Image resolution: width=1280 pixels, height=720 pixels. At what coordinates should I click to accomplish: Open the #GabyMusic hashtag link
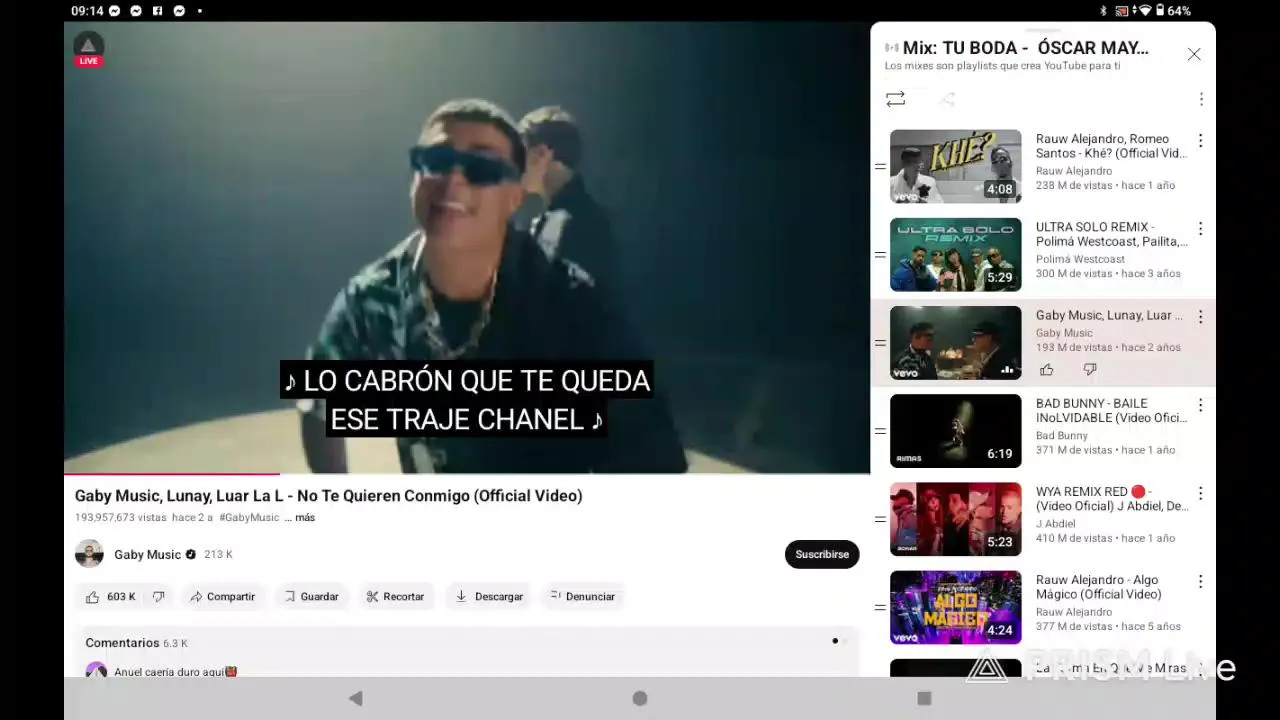point(249,518)
